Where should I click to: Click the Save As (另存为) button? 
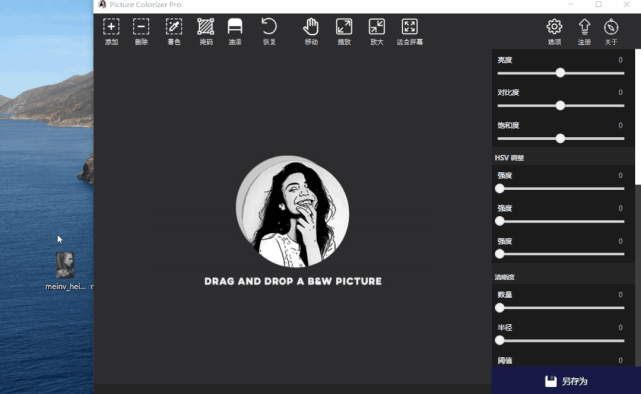pyautogui.click(x=566, y=381)
